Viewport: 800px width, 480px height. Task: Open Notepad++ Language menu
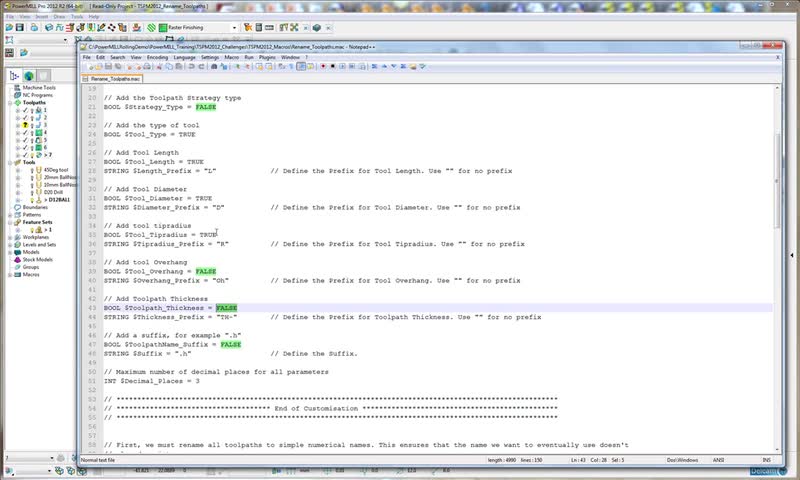click(184, 57)
